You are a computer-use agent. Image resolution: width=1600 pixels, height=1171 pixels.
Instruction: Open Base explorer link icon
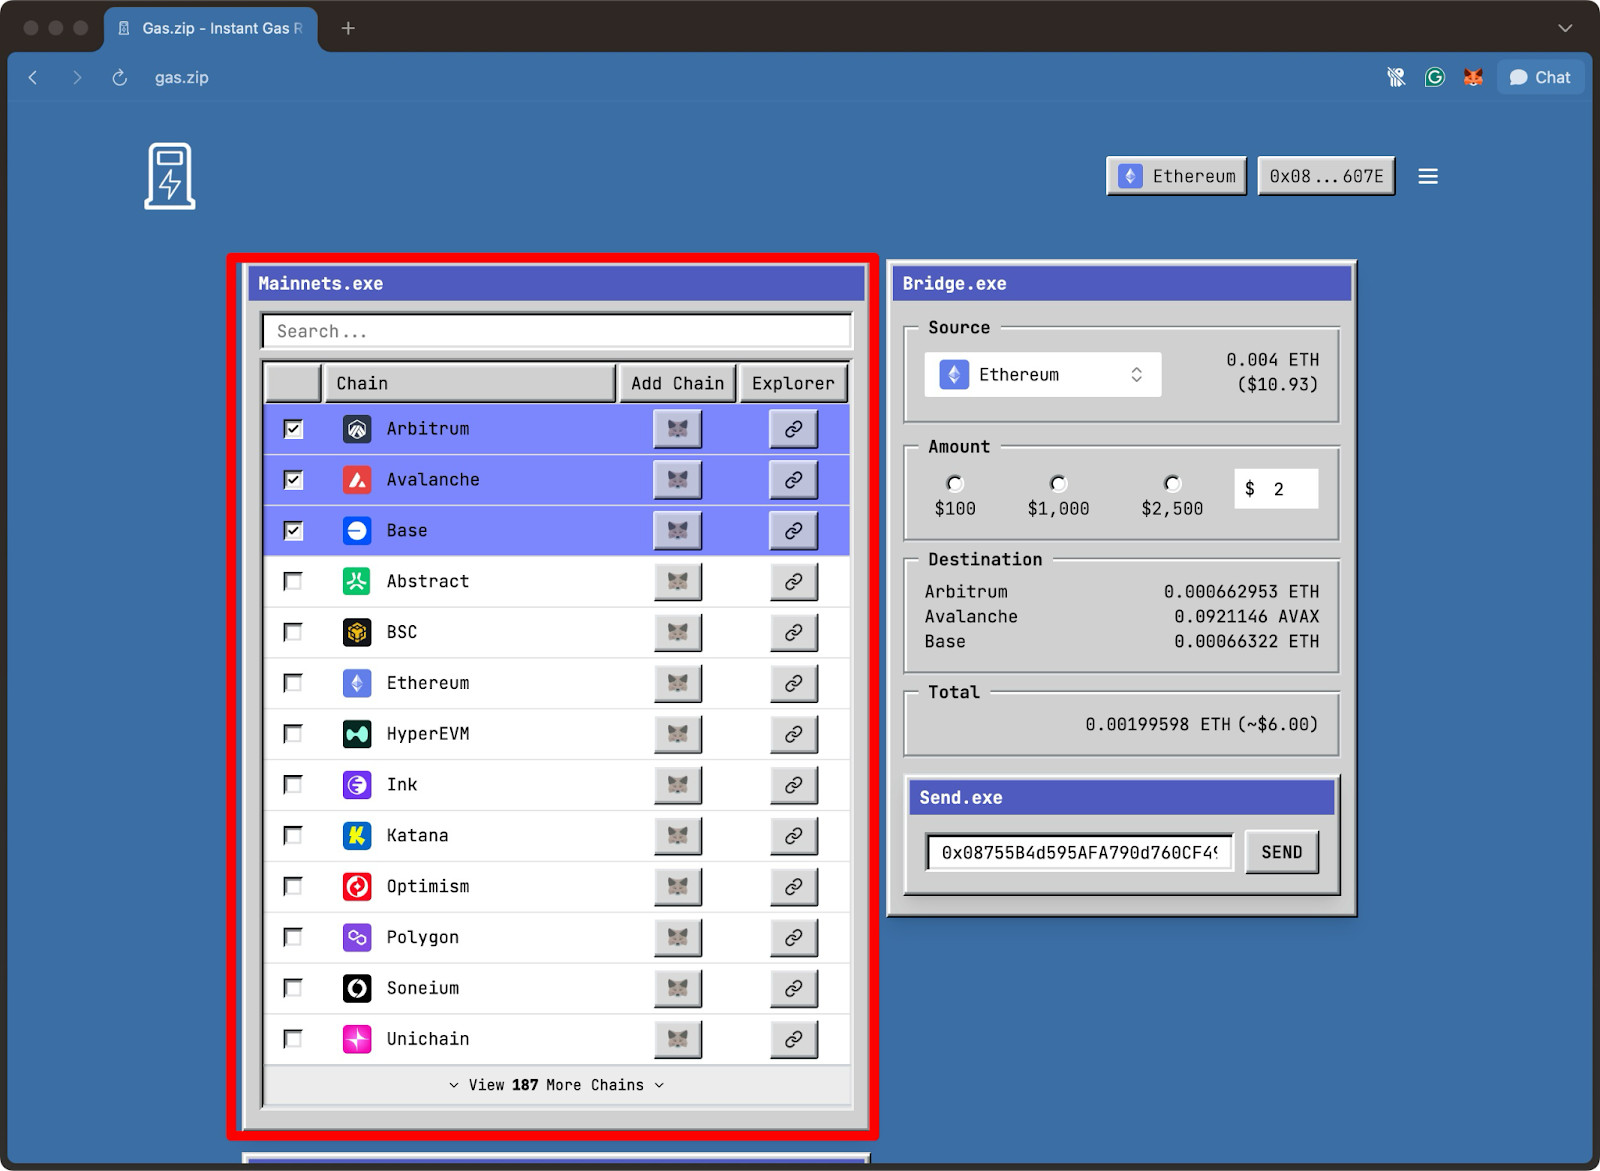pyautogui.click(x=794, y=531)
